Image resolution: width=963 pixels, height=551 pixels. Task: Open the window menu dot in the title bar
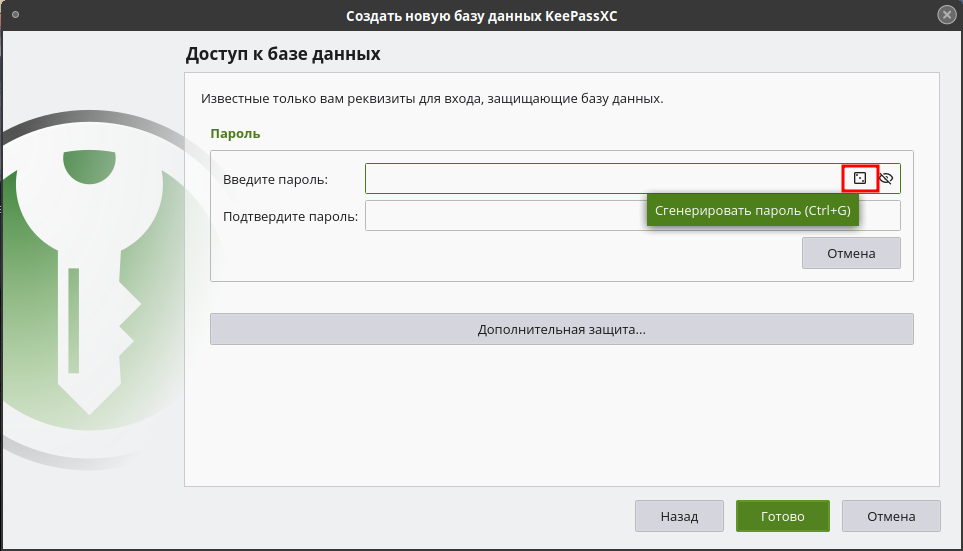click(x=15, y=15)
